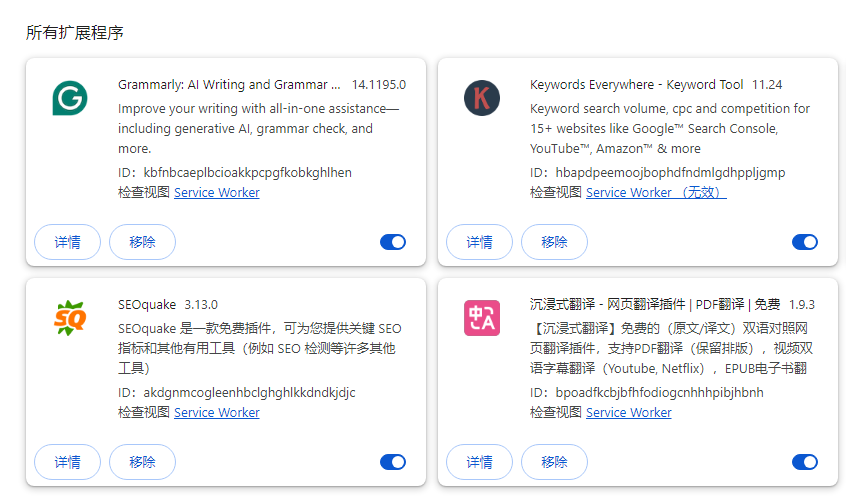Remove SEOquake with its 移除 button

pos(142,462)
